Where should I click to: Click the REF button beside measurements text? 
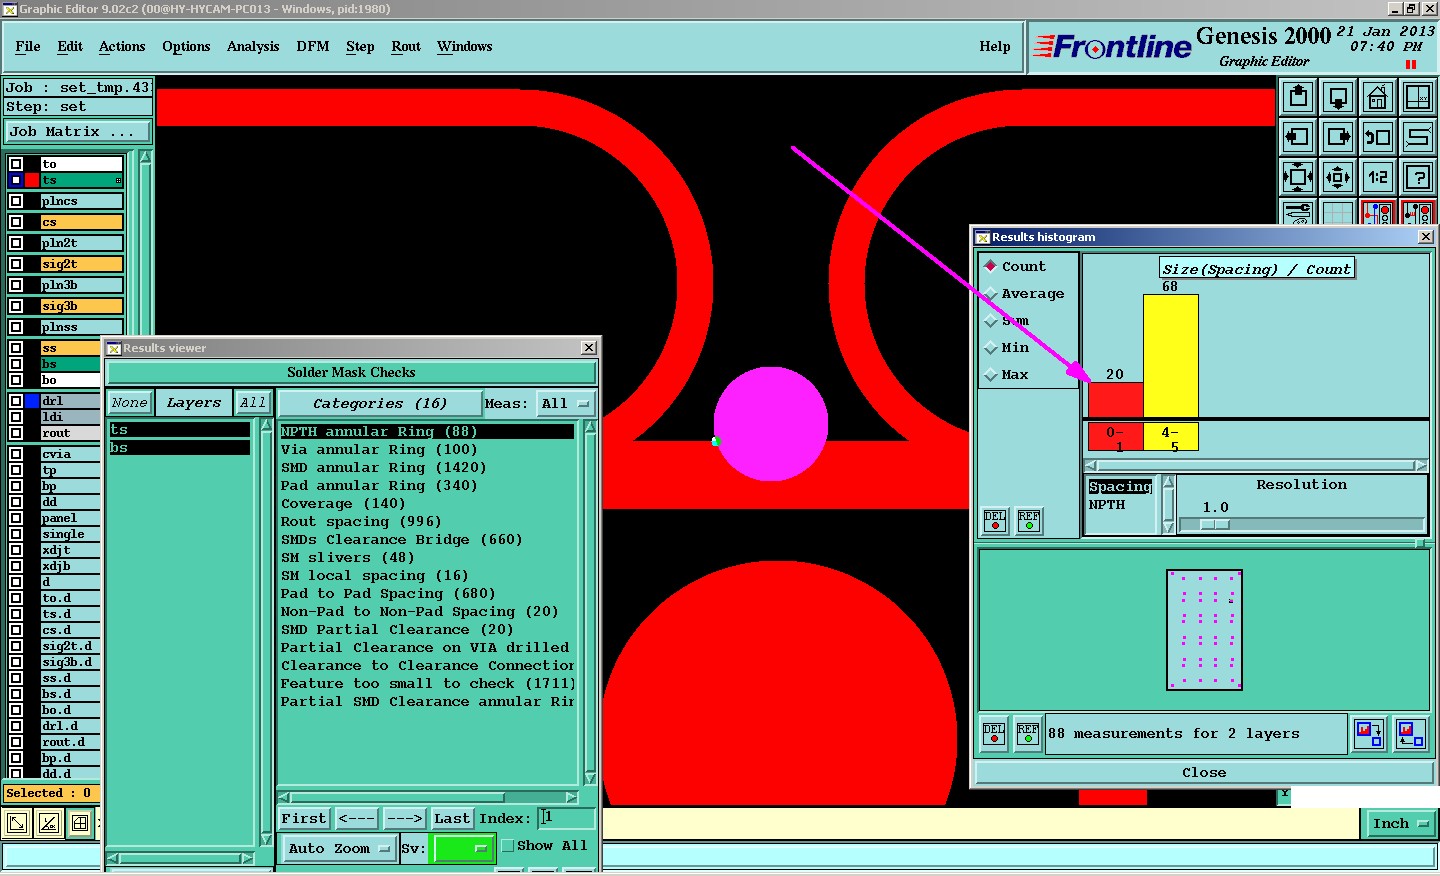point(1028,734)
